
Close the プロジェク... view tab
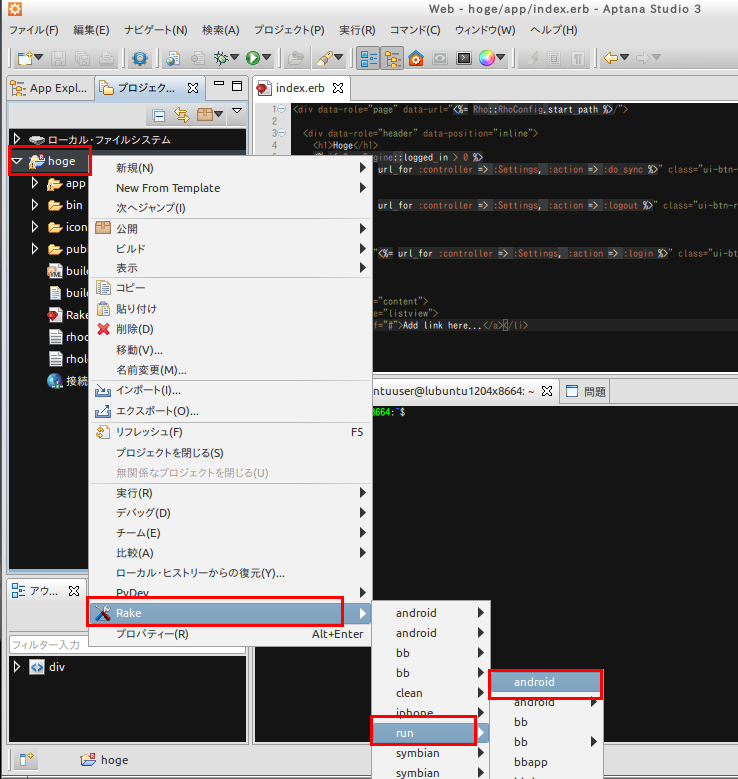(x=193, y=88)
